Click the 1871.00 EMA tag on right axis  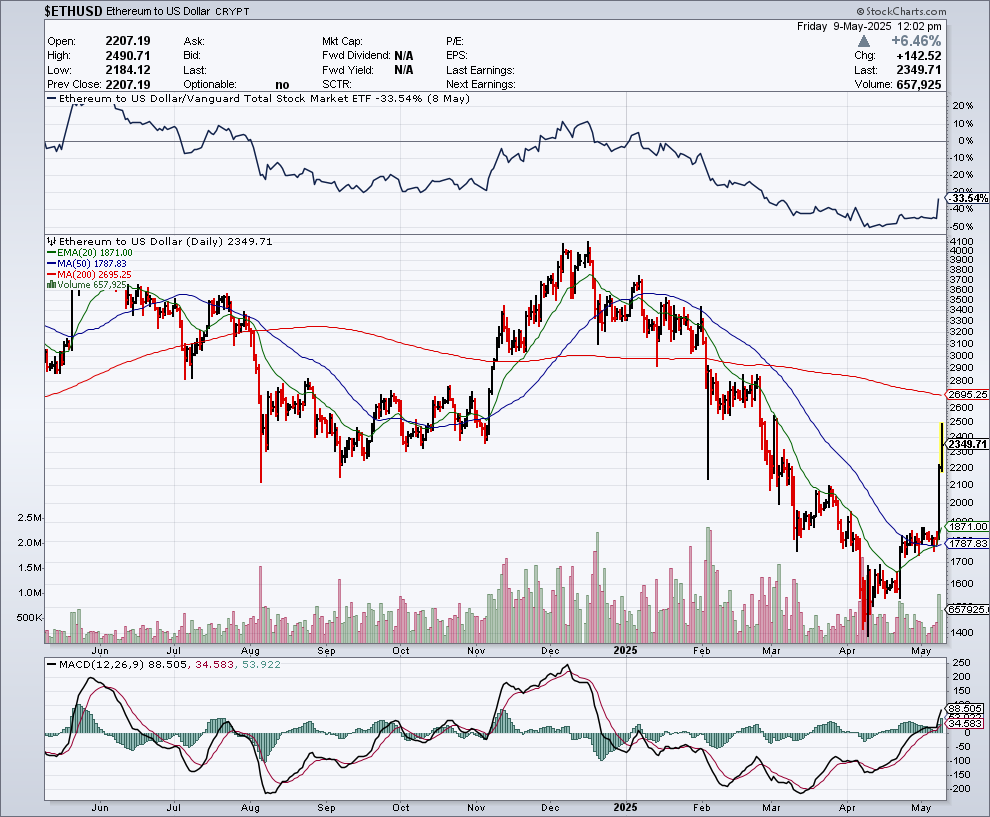pyautogui.click(x=968, y=527)
